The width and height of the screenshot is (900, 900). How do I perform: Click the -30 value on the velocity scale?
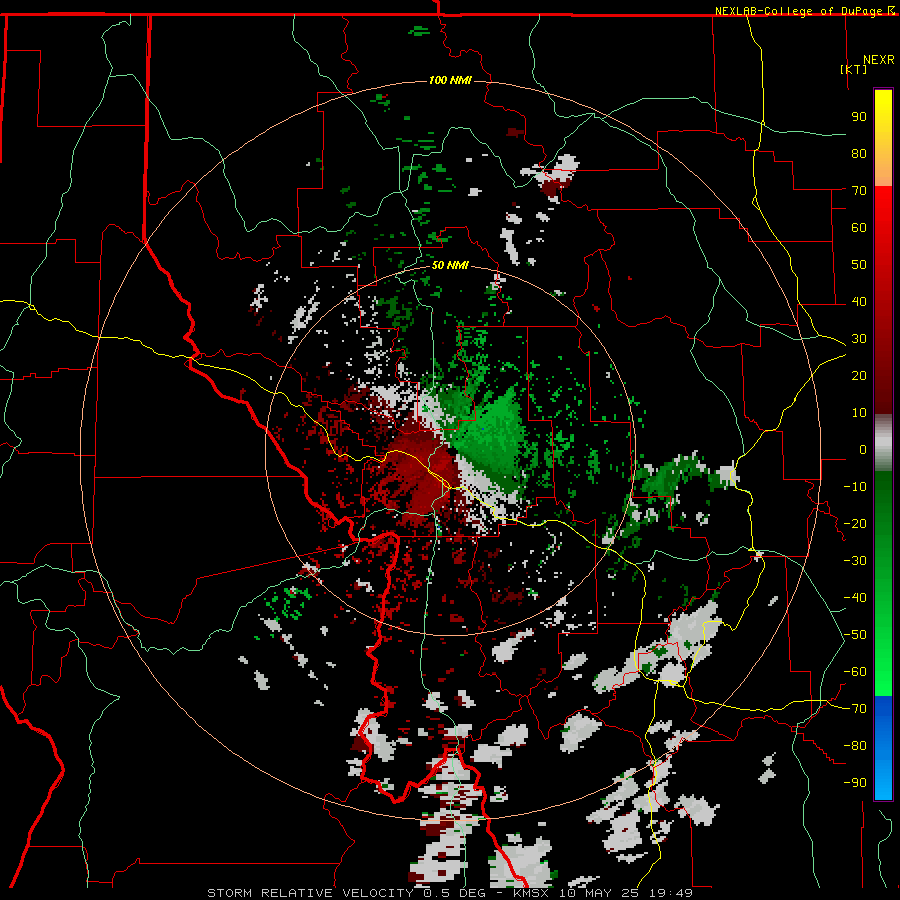pos(855,561)
